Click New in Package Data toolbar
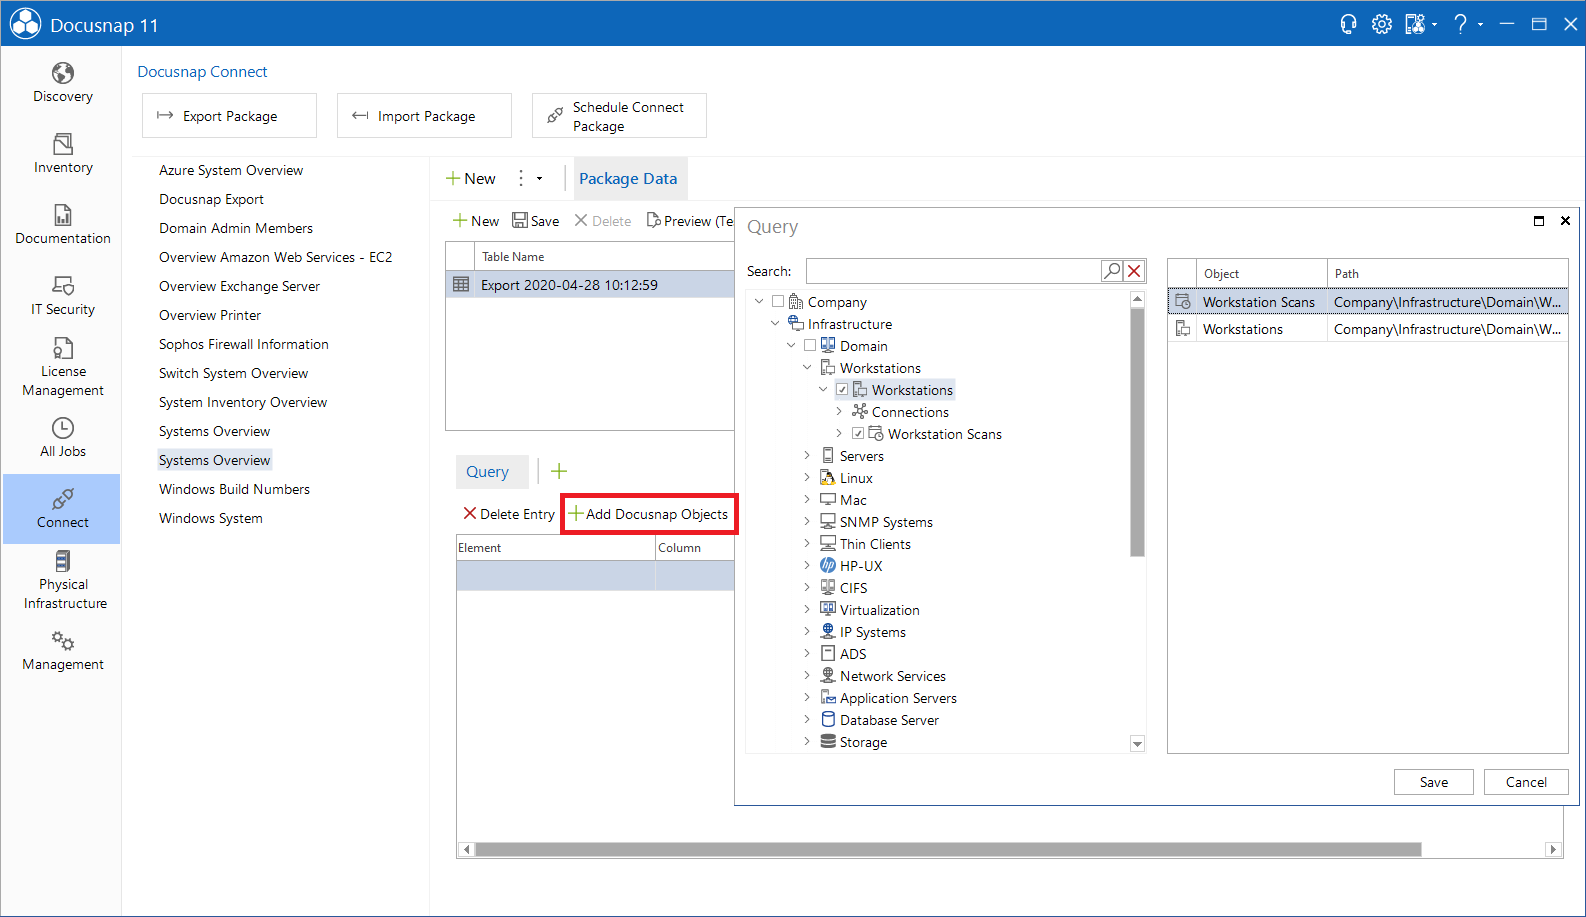The height and width of the screenshot is (917, 1586). [x=476, y=221]
